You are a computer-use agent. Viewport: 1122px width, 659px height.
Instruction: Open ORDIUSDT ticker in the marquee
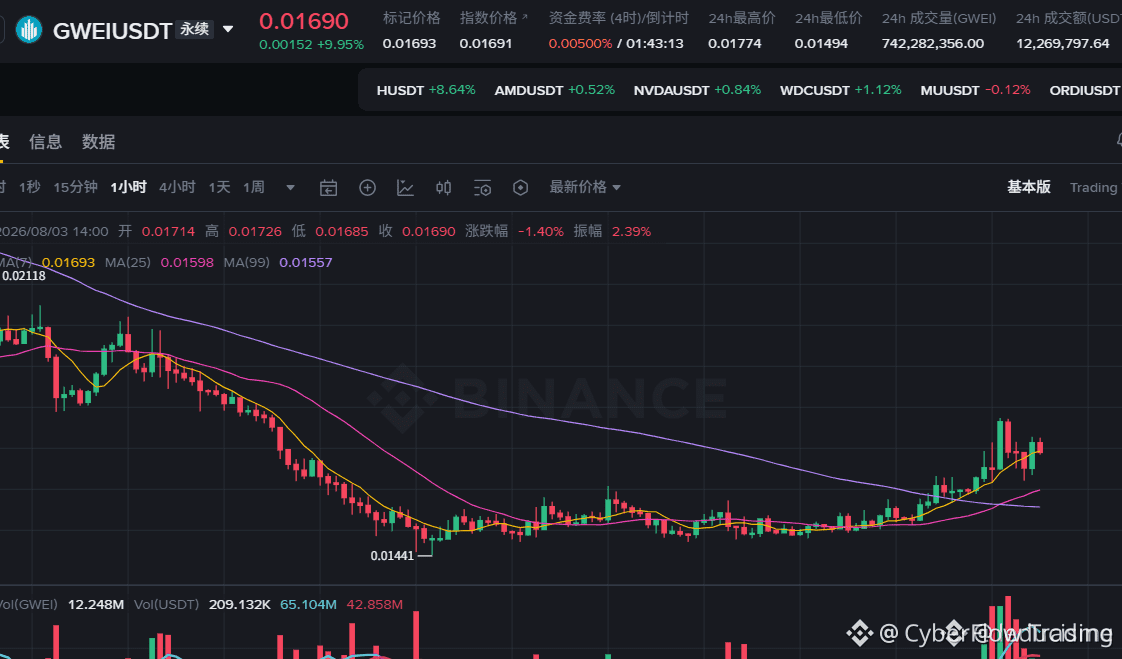tap(1085, 90)
